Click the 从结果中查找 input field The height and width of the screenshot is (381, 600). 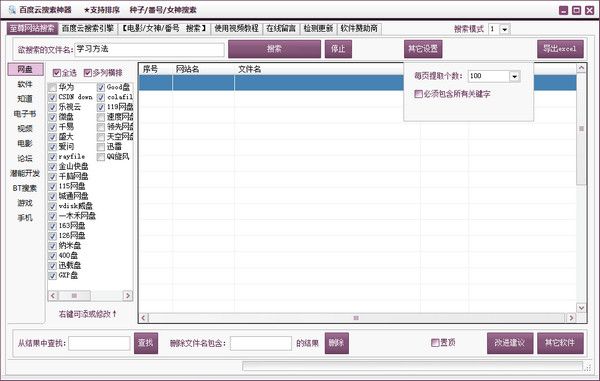pos(99,343)
